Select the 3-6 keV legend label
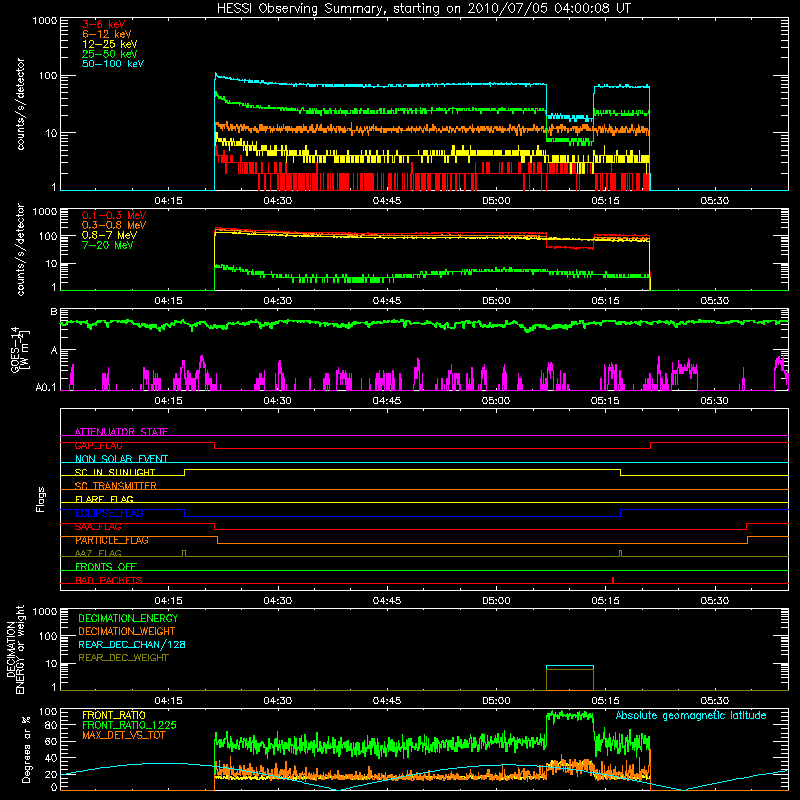This screenshot has width=800, height=800. [x=103, y=24]
